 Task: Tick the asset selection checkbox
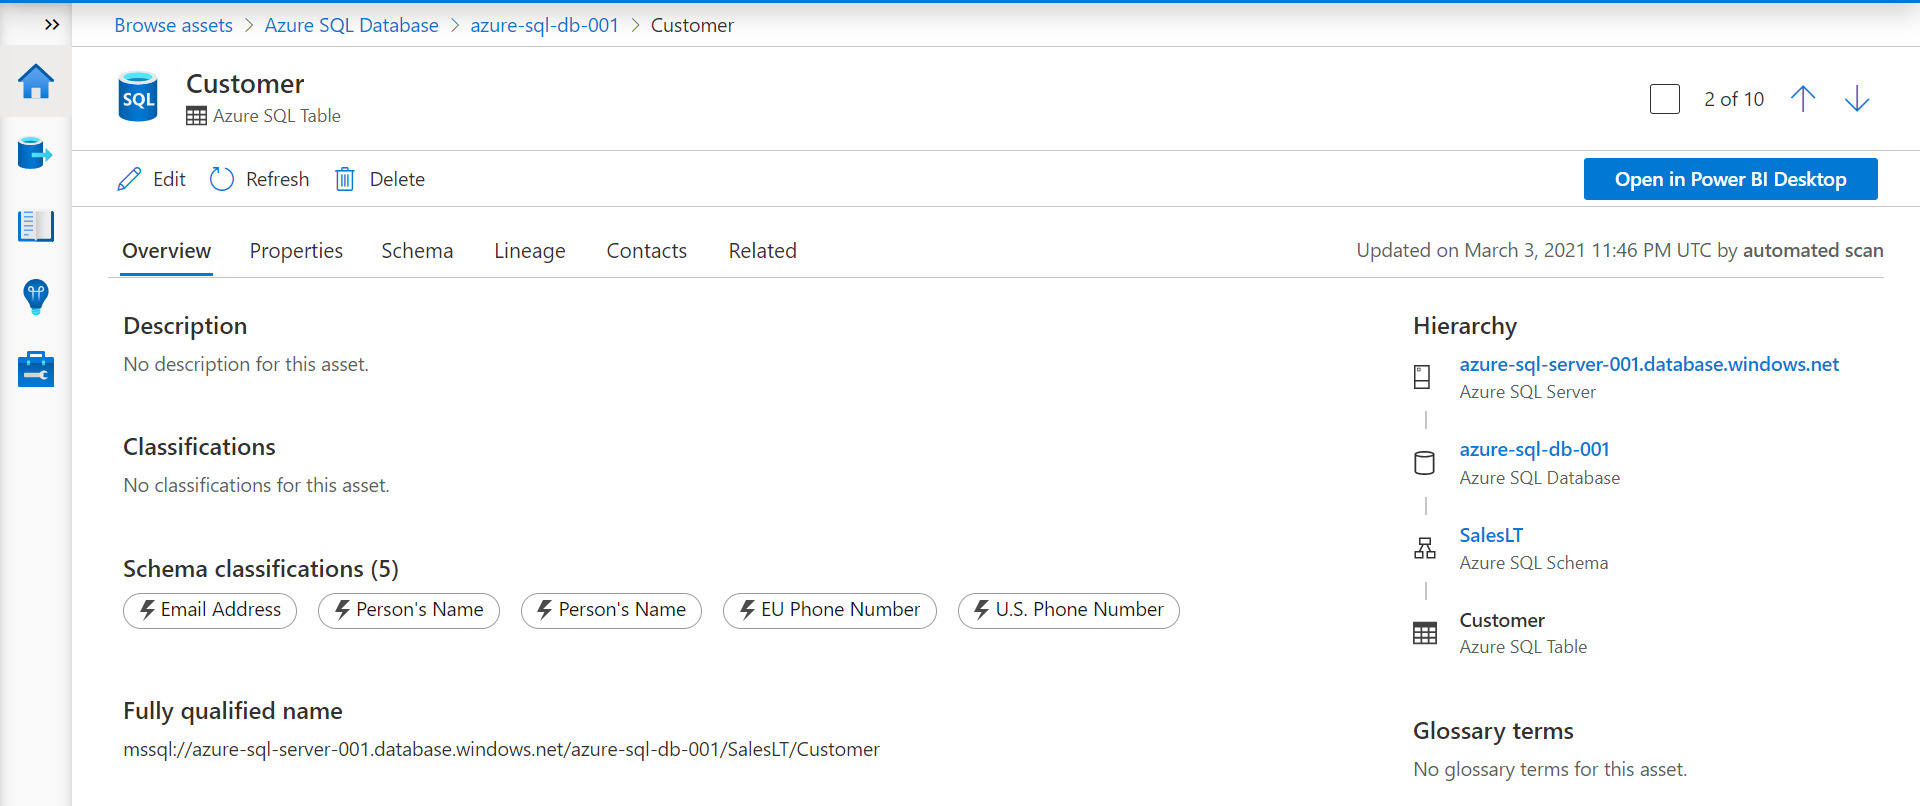1665,99
